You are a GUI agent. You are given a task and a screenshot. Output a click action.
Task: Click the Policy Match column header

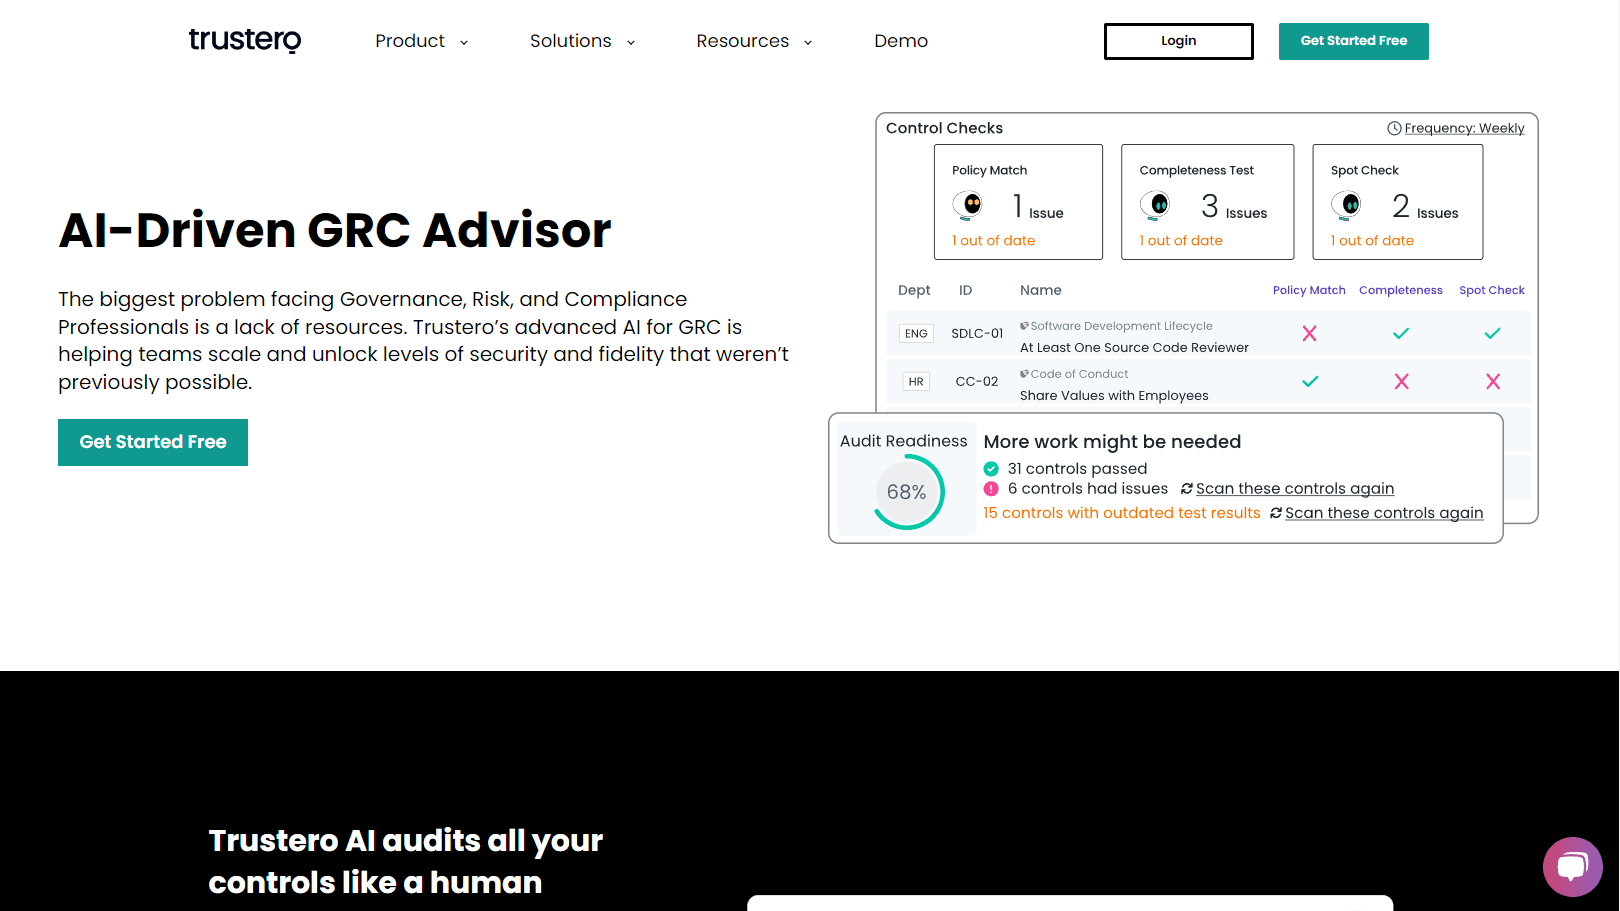(1309, 290)
